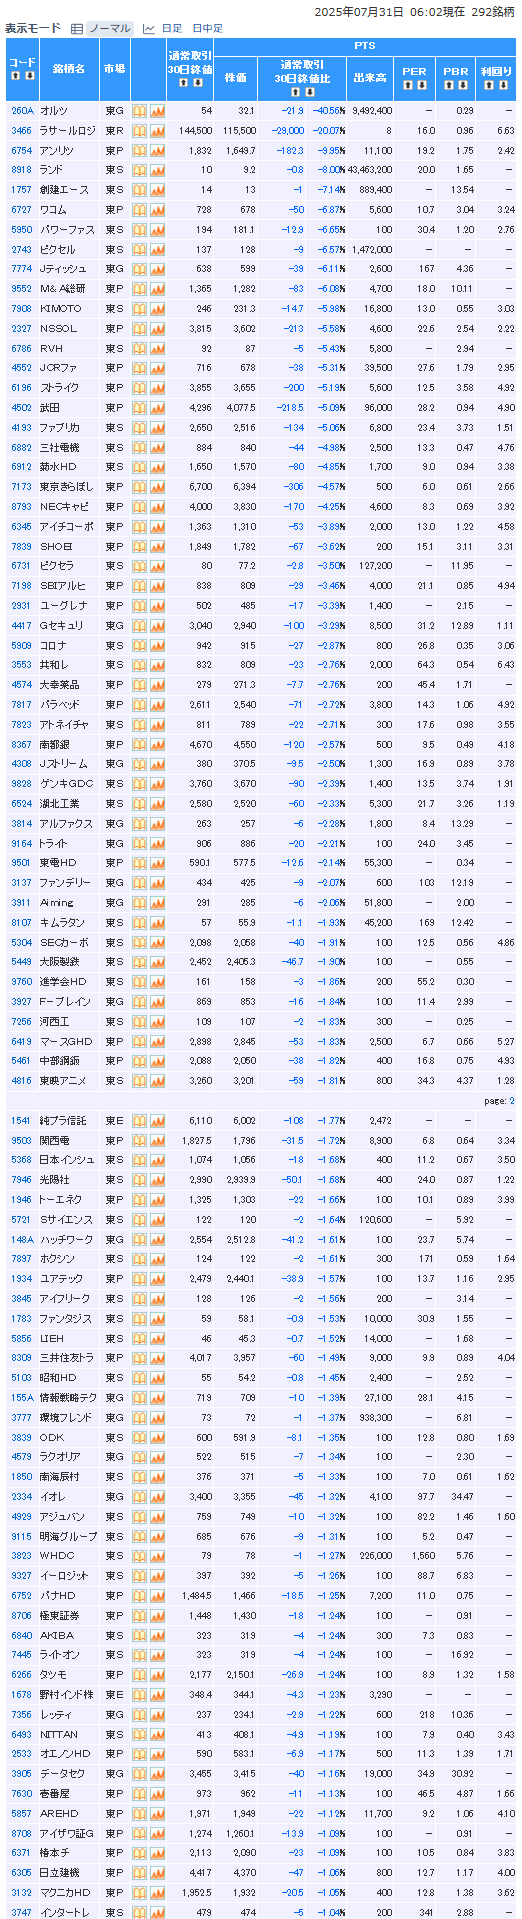522x1919 pixels.
Task: Open the chart icon for KIMOTO
Action: pos(157,309)
